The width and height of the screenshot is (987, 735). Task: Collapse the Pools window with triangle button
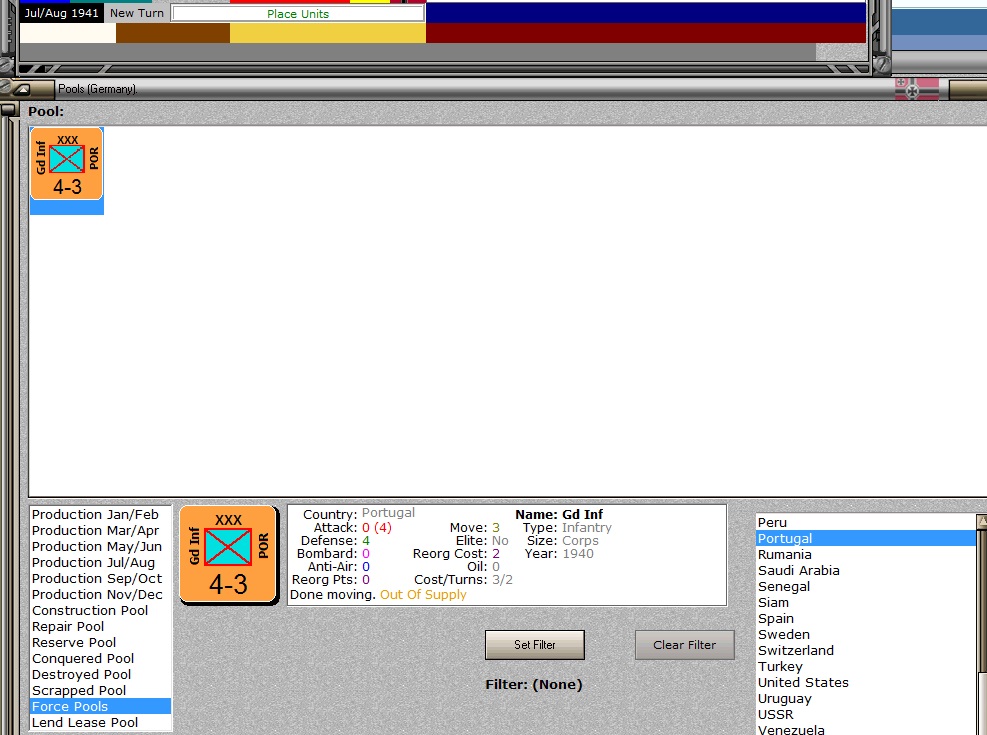coord(22,89)
